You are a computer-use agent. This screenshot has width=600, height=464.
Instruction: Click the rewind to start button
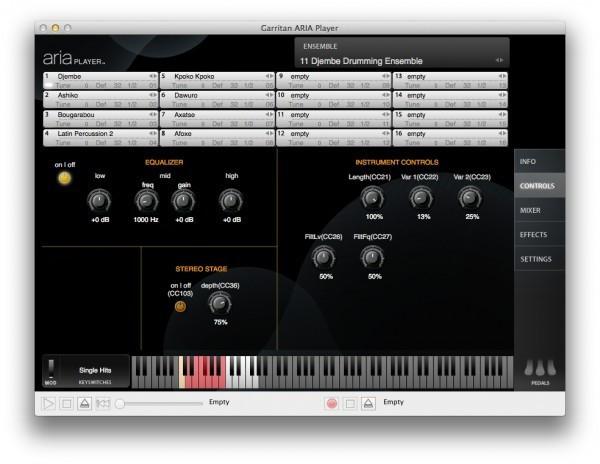pos(103,404)
